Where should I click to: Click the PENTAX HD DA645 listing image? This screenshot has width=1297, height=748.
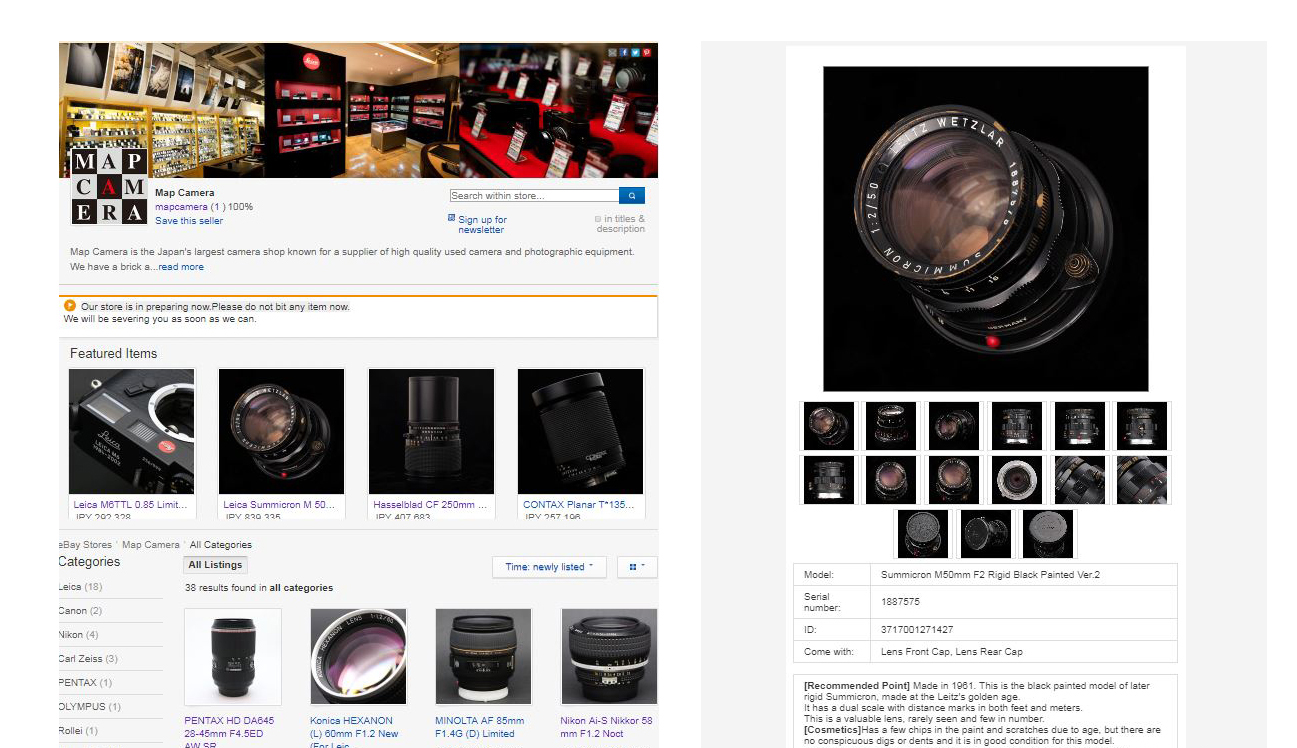pos(233,657)
